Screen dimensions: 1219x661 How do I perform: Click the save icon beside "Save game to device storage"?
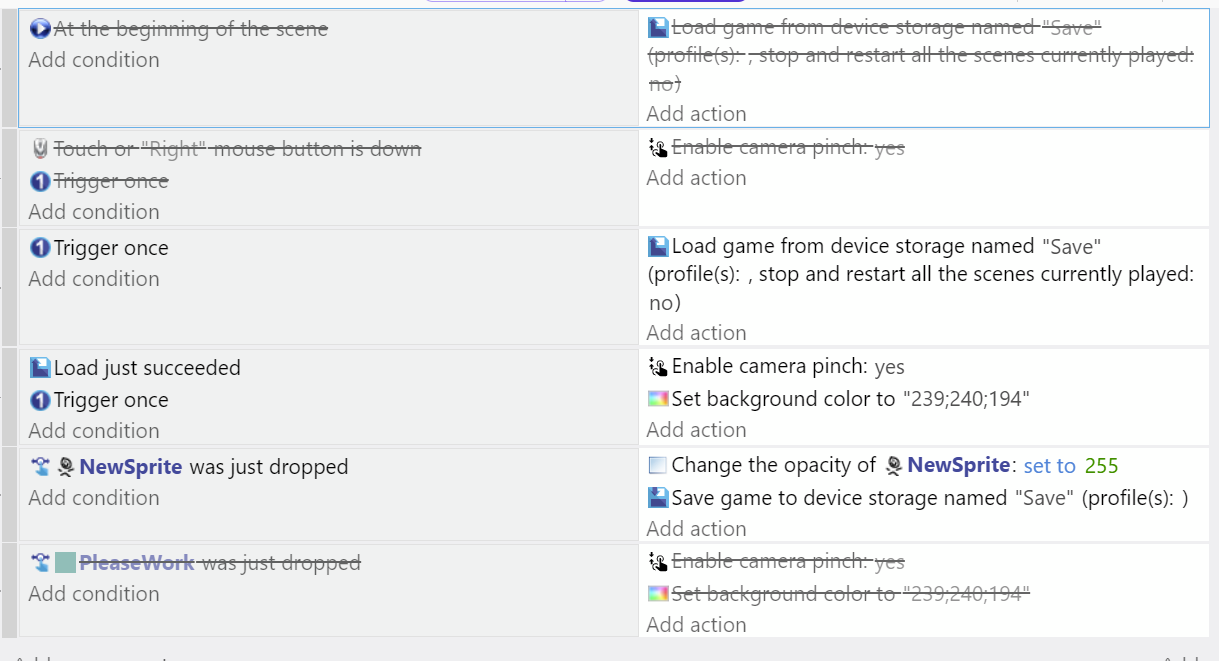click(657, 497)
